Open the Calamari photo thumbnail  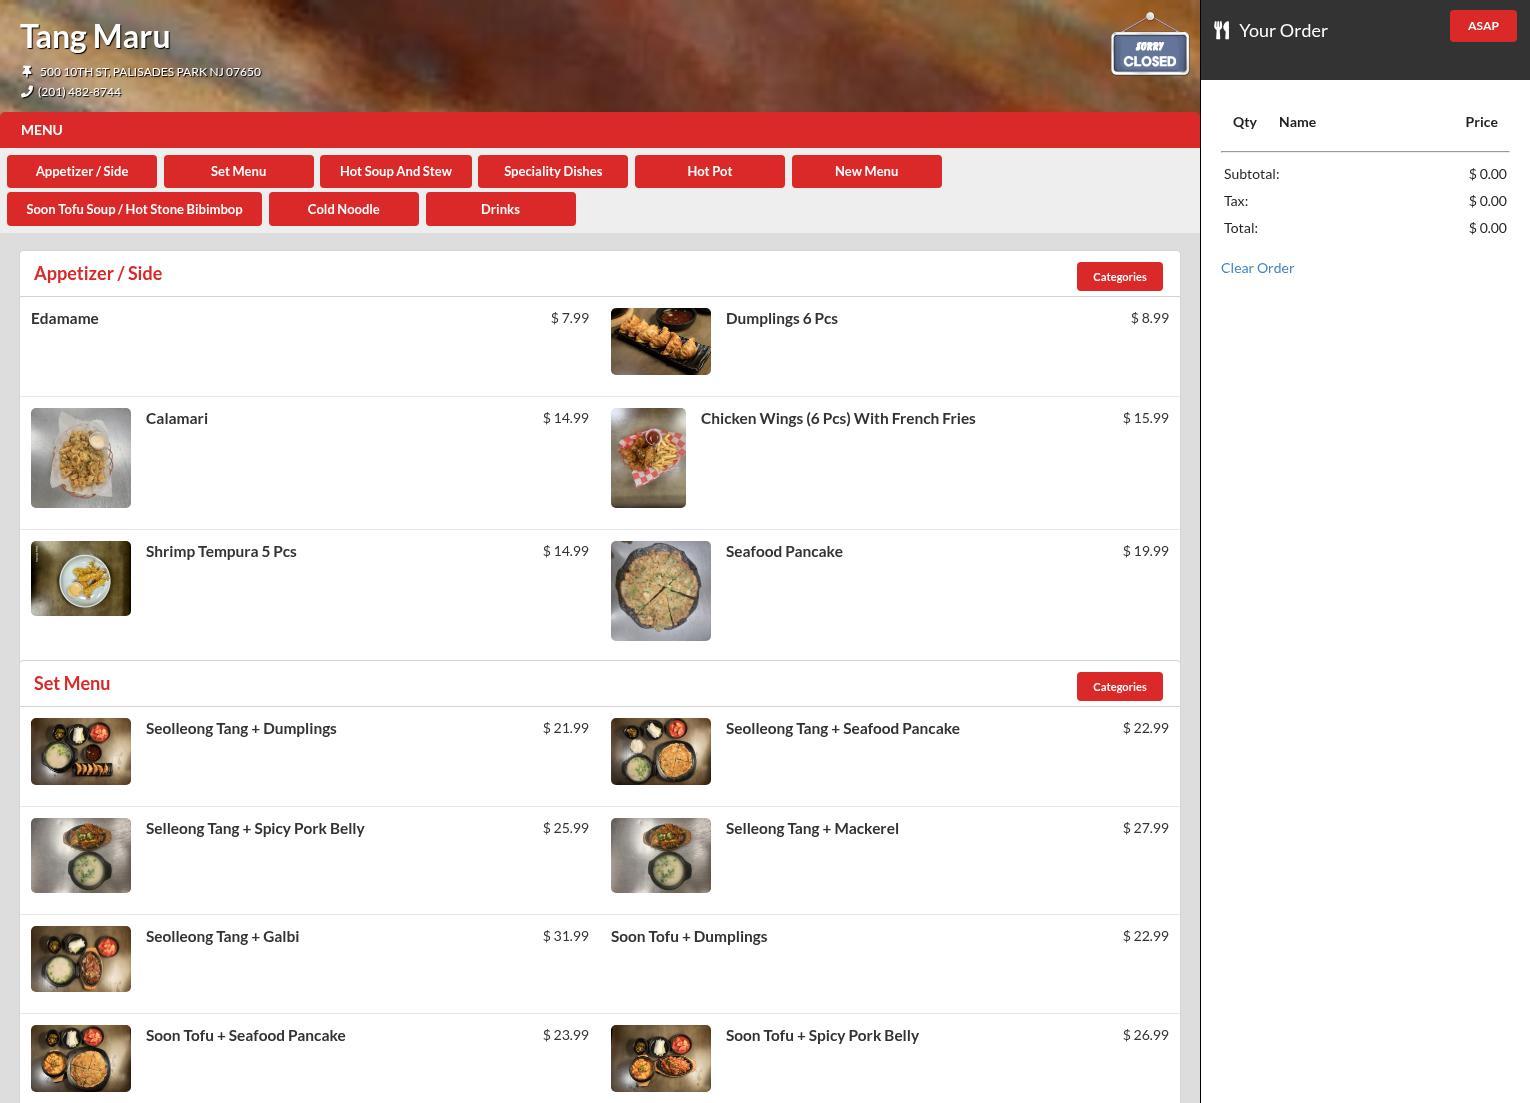[81, 457]
